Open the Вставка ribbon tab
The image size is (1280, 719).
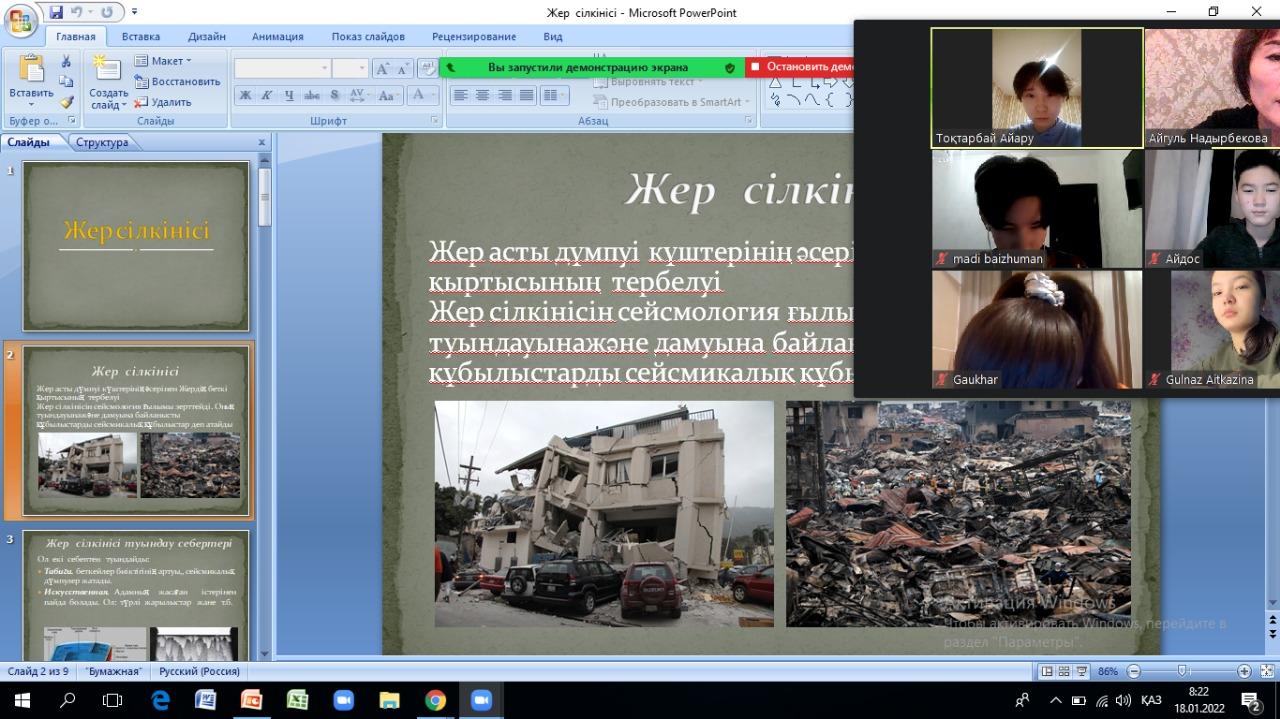click(x=140, y=37)
